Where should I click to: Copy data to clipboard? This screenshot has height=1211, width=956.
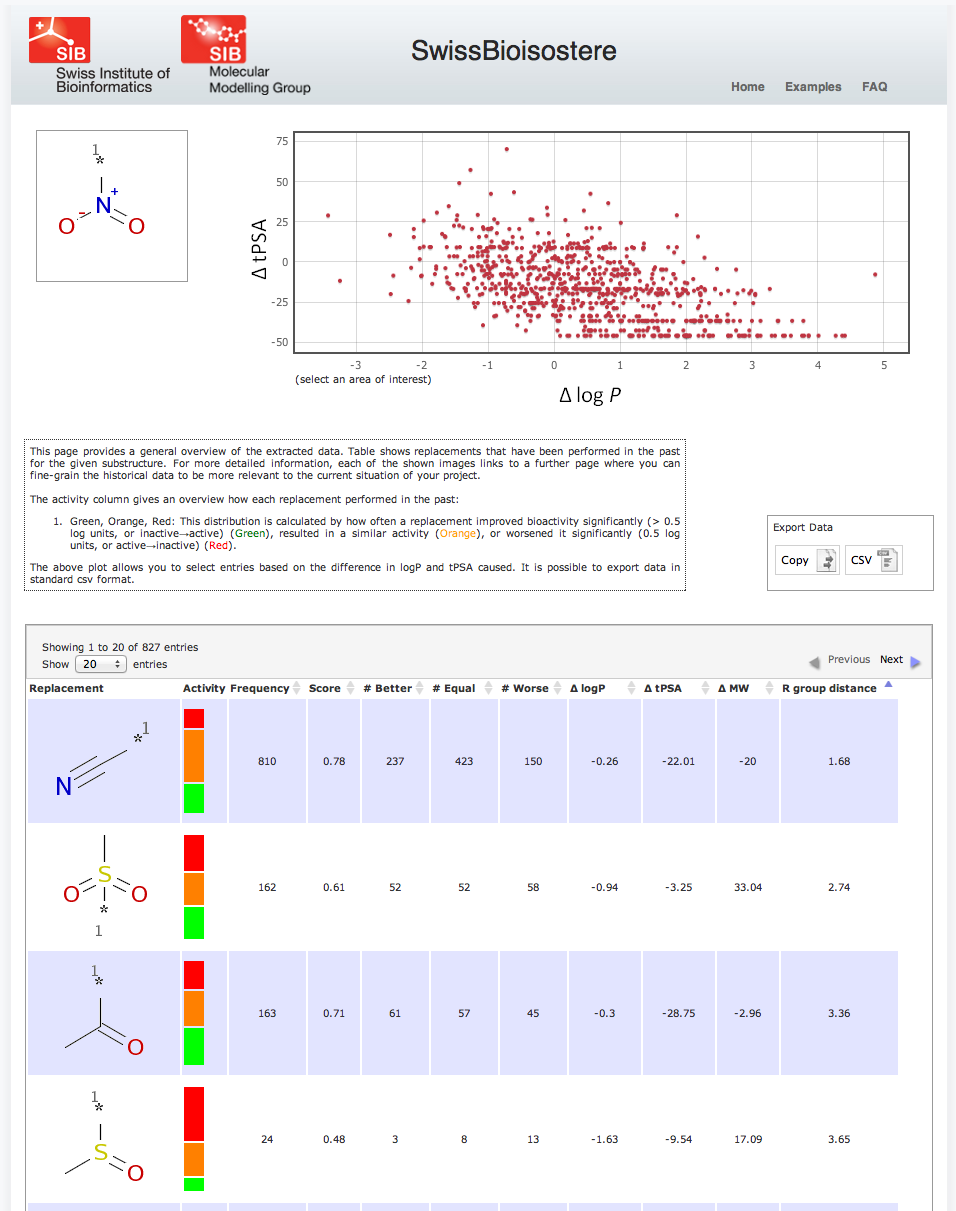(807, 560)
